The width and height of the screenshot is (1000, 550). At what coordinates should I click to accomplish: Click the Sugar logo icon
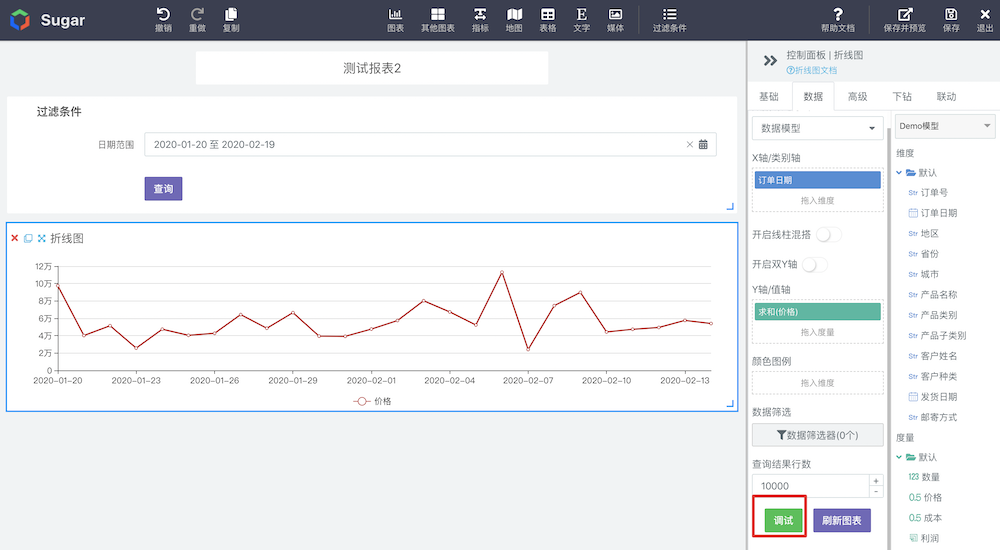(x=20, y=20)
